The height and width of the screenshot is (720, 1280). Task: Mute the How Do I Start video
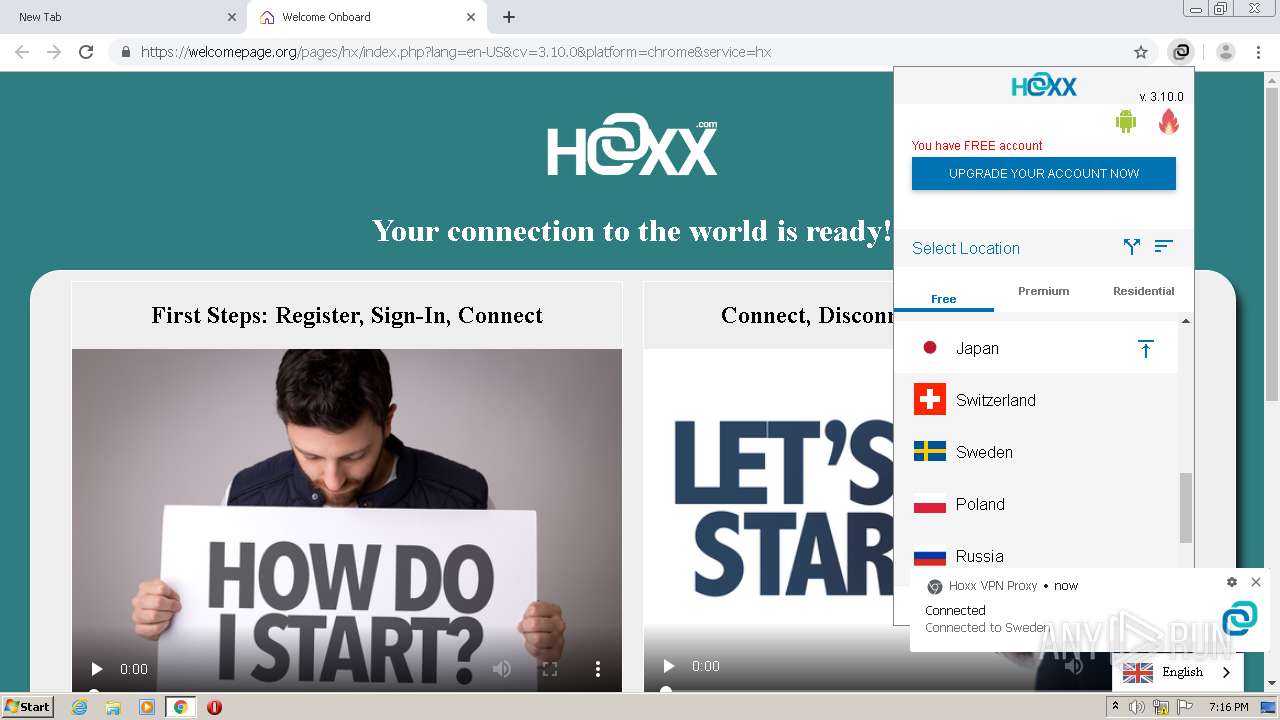point(502,669)
